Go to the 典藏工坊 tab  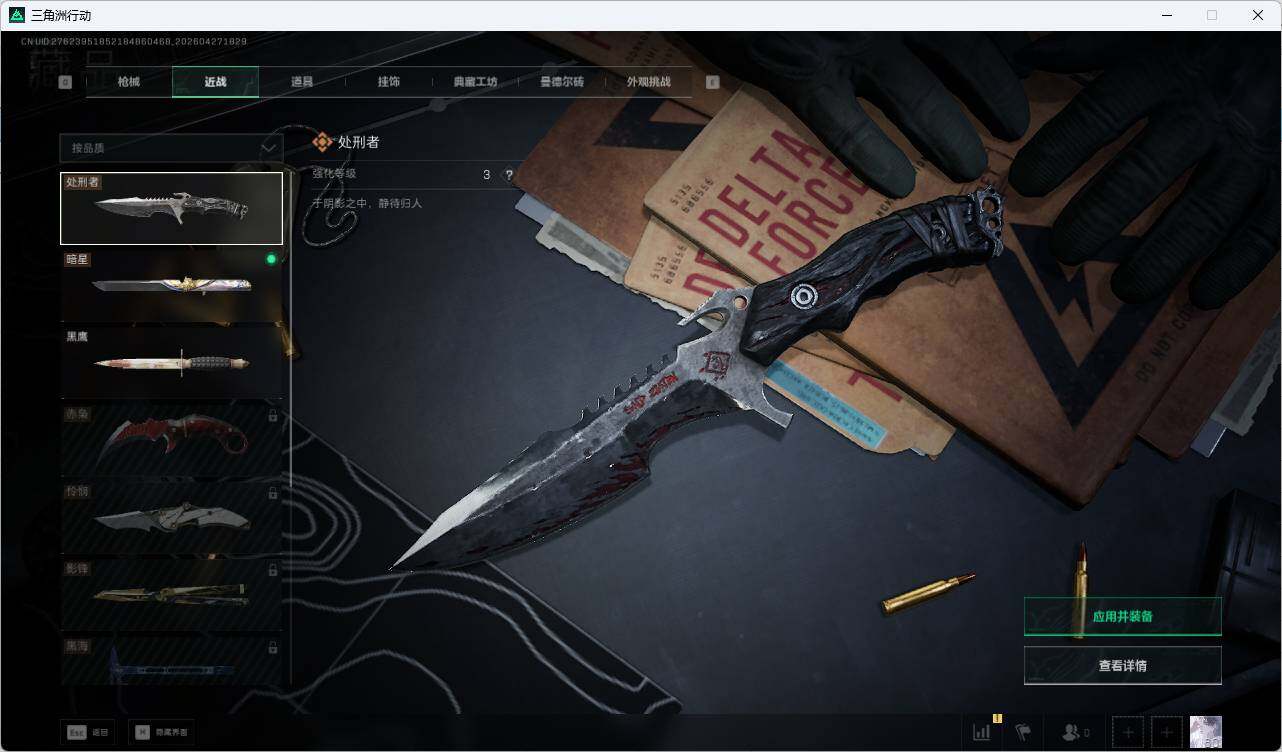click(x=475, y=82)
